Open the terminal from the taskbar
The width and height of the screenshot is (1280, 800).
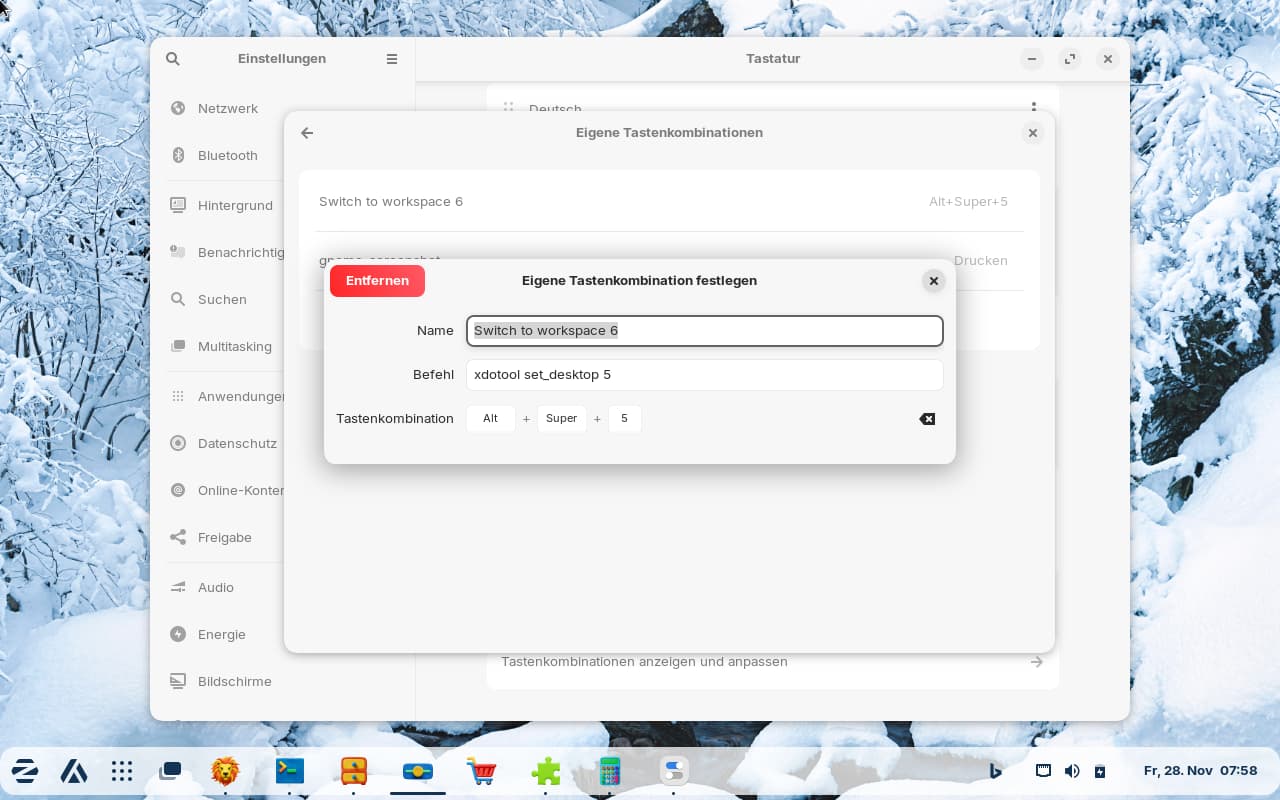pyautogui.click(x=290, y=770)
